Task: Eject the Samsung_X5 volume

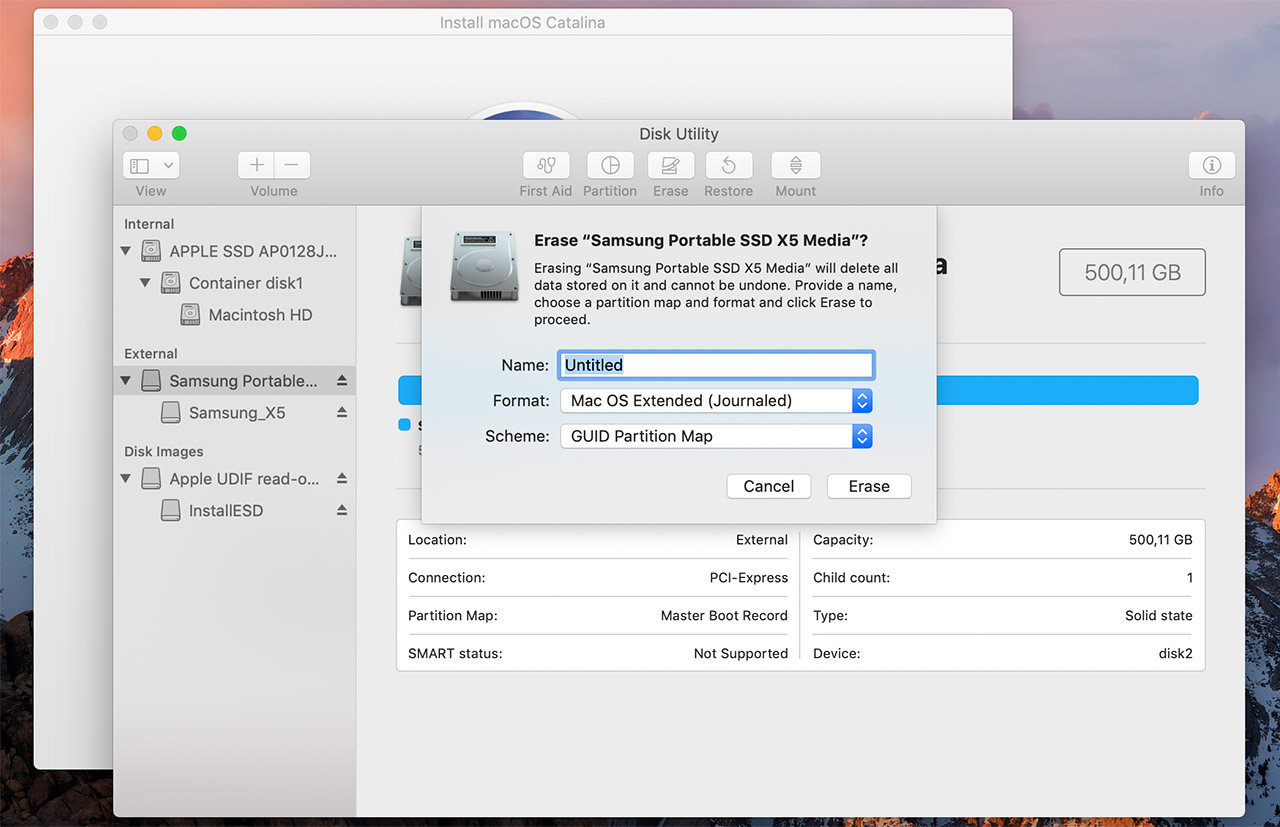Action: tap(341, 413)
